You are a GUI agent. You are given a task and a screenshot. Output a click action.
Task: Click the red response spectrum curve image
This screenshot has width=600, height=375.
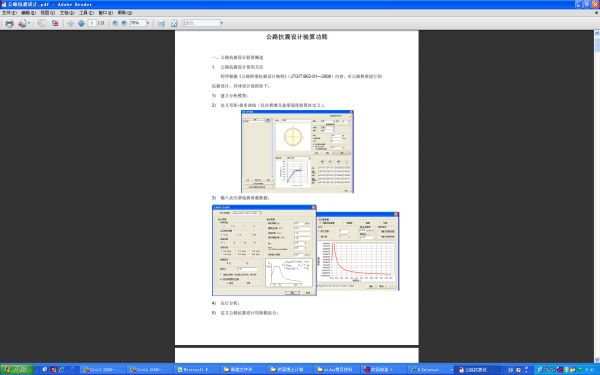[358, 251]
